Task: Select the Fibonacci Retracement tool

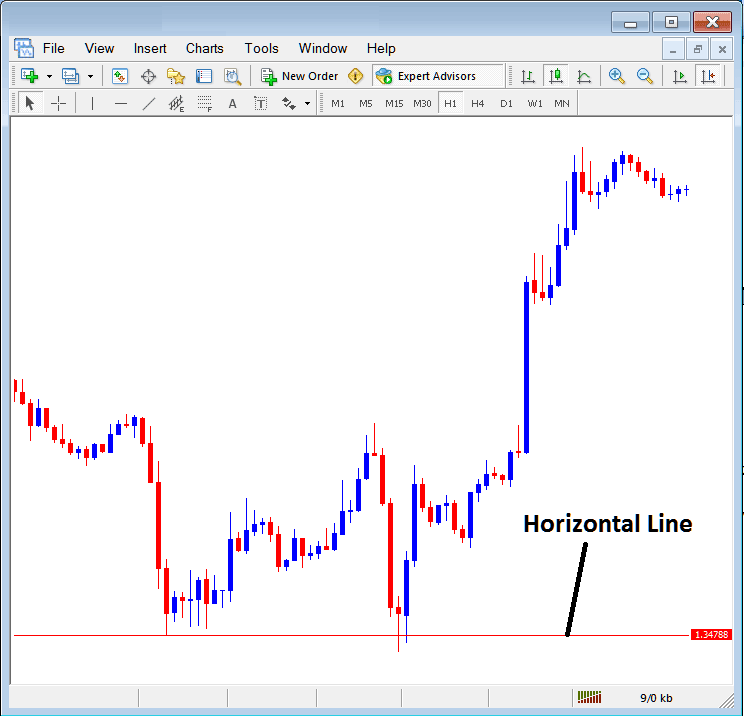Action: pyautogui.click(x=205, y=103)
